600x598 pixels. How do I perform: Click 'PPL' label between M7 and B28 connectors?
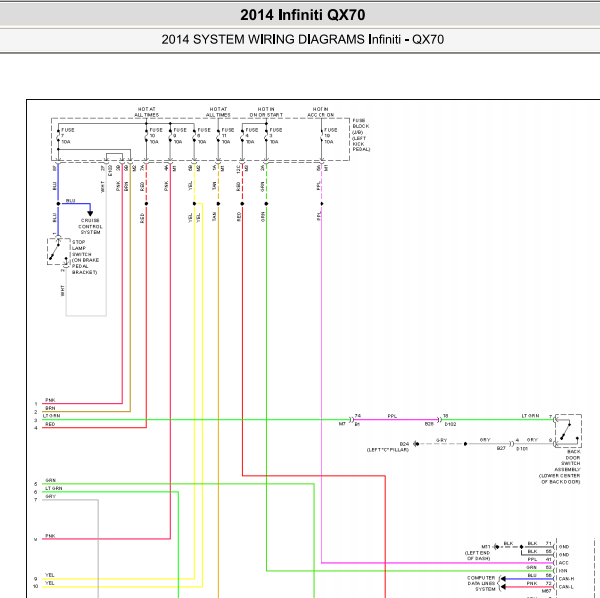(x=392, y=416)
